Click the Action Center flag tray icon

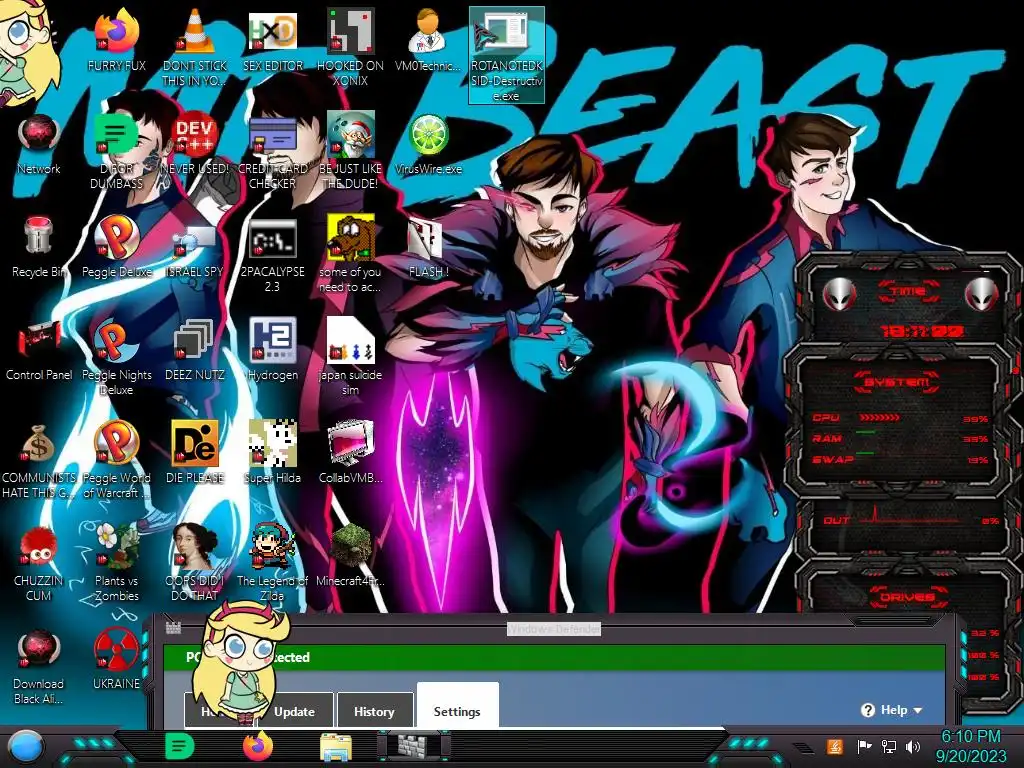coord(865,746)
